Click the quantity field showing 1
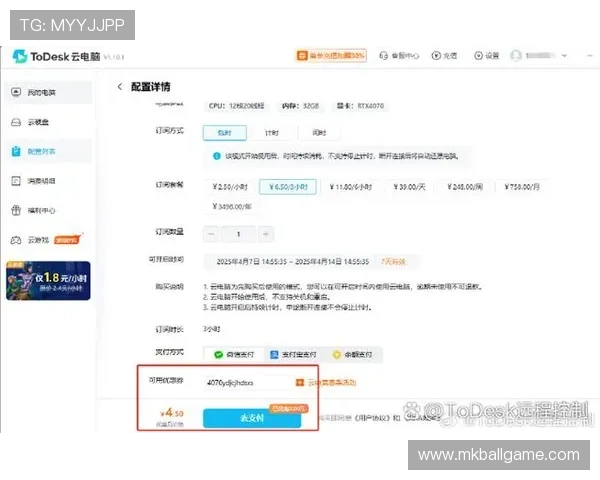600x480 pixels. pyautogui.click(x=238, y=234)
